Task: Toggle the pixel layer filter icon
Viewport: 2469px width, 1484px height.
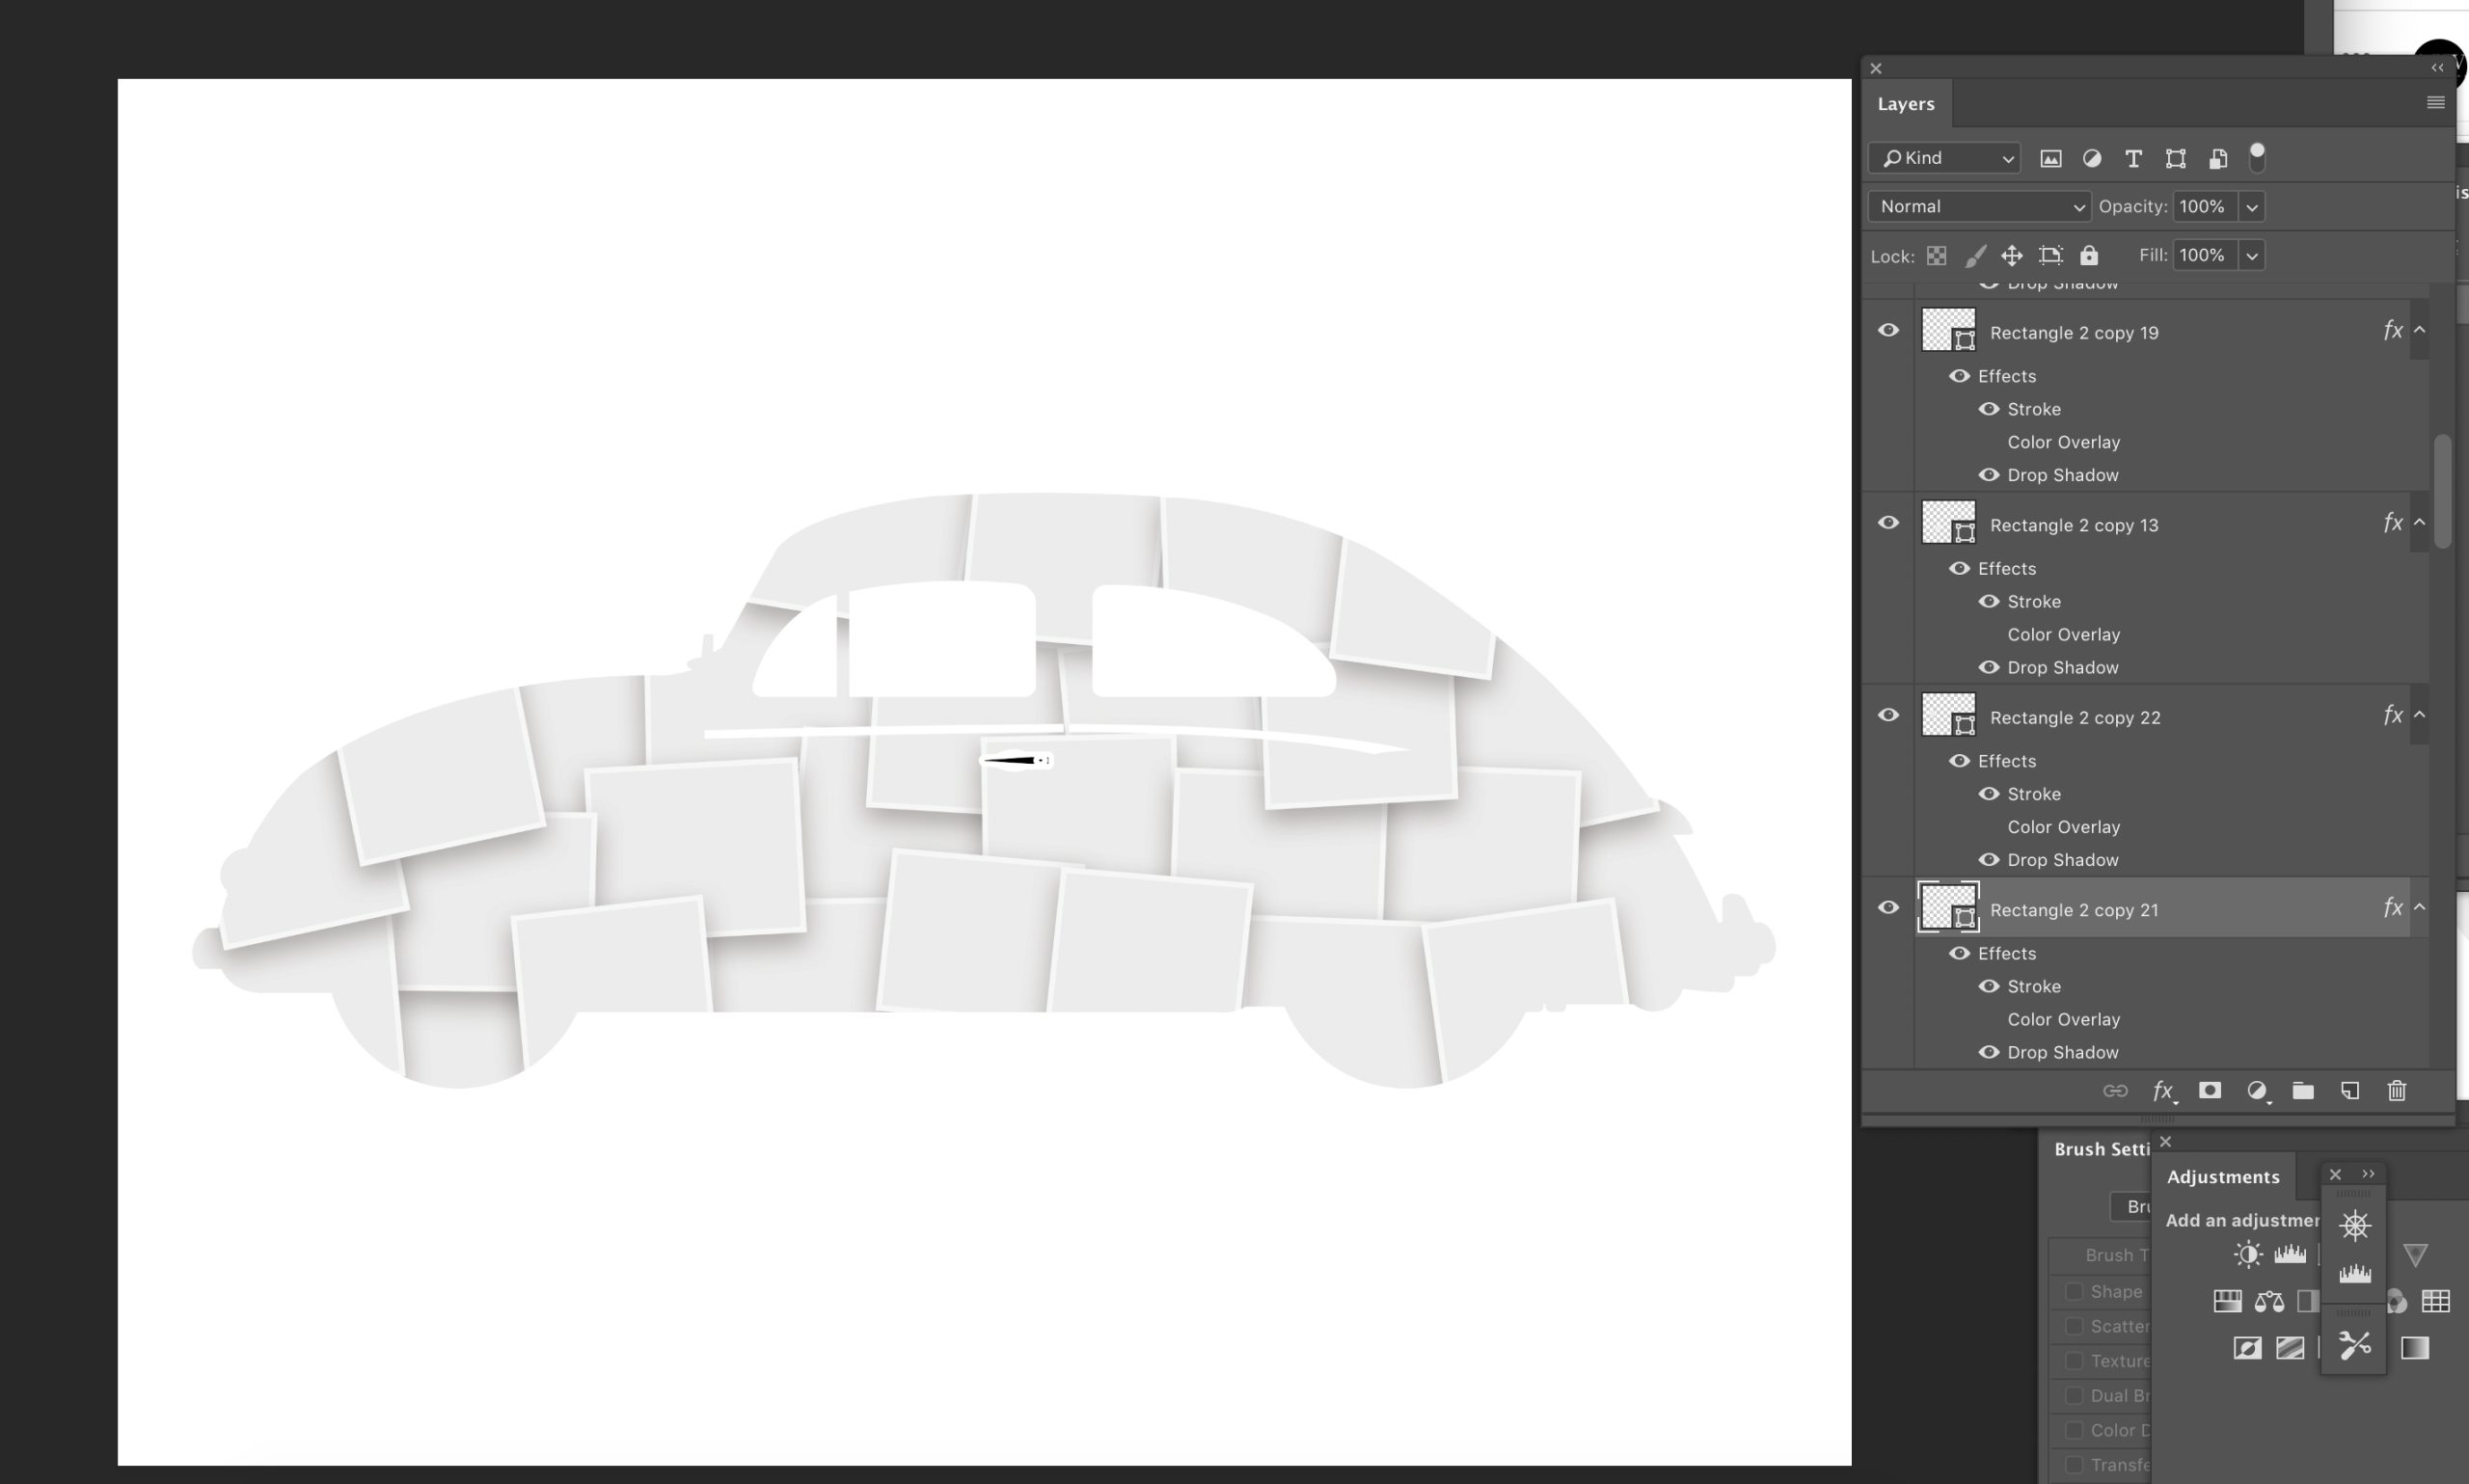Action: click(2050, 158)
